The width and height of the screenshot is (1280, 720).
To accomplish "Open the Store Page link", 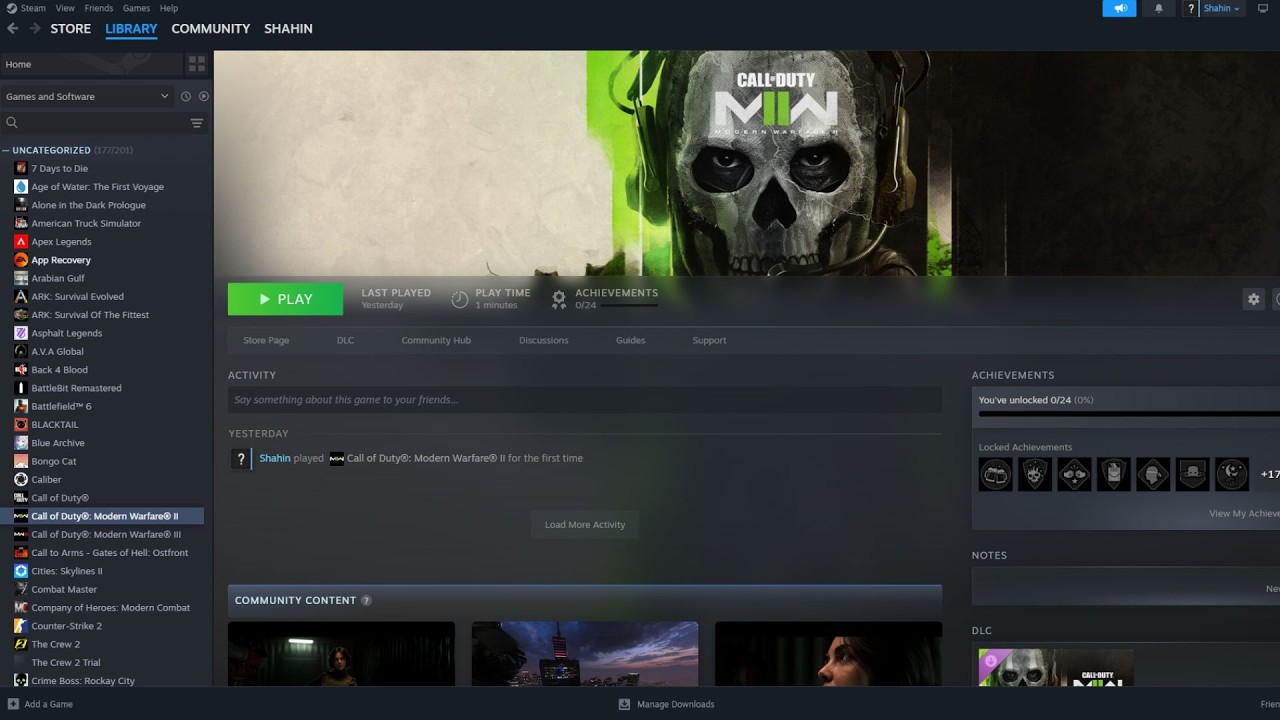I will point(266,340).
